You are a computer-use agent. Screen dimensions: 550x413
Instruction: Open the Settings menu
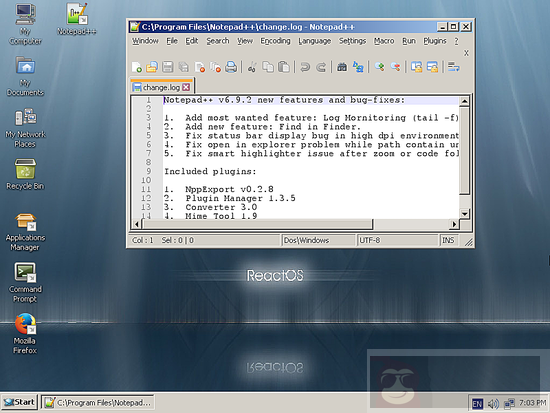[352, 41]
